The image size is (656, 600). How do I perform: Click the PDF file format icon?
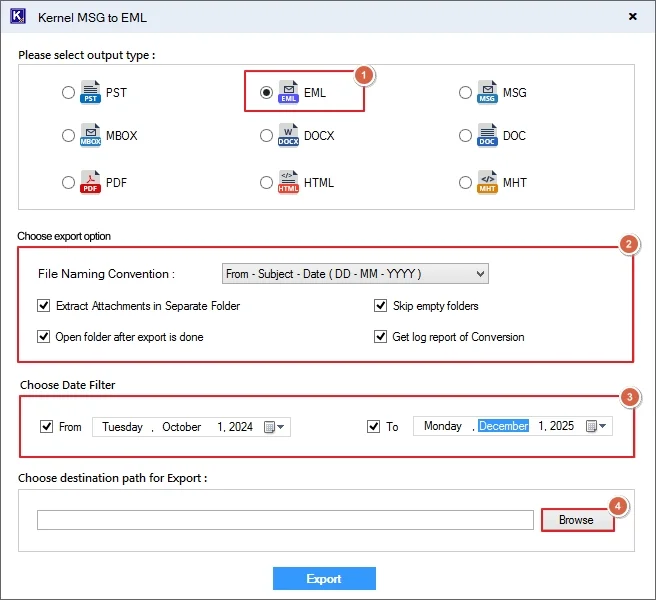coord(90,182)
